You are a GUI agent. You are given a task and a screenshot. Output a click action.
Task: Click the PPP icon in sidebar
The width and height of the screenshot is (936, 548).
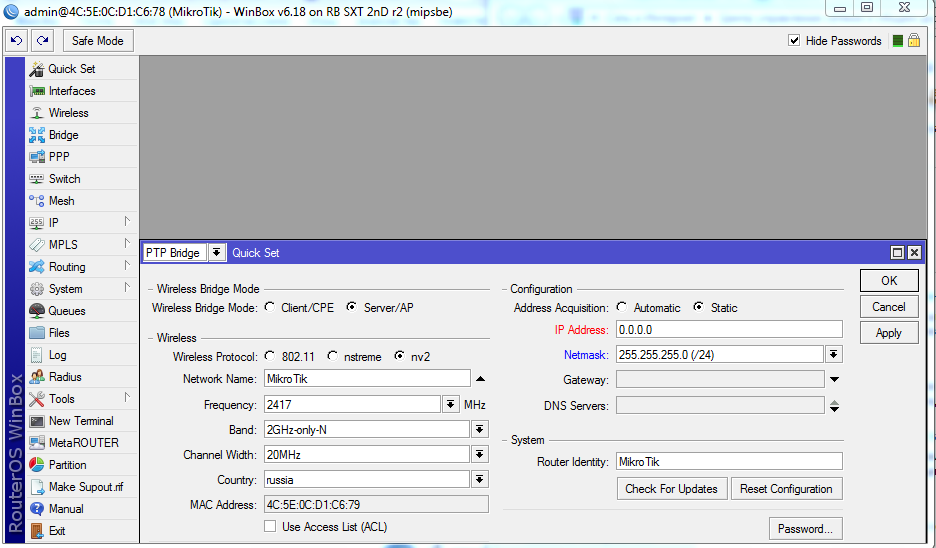37,157
